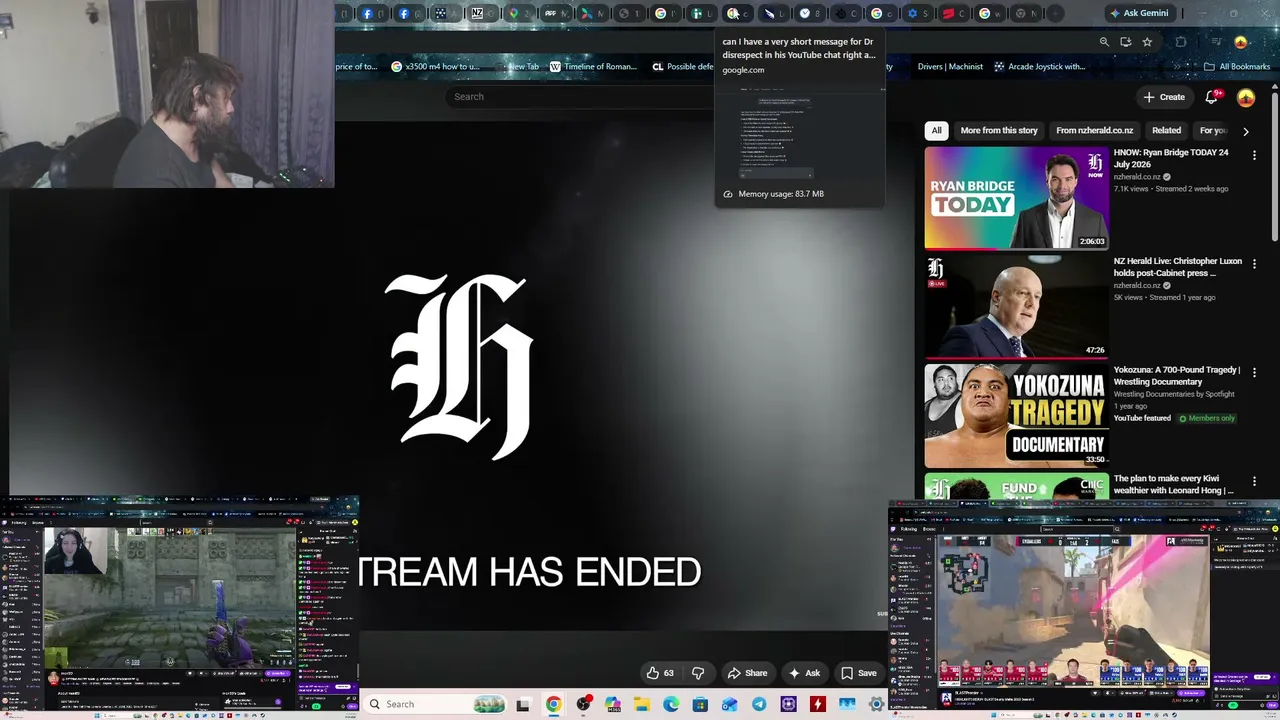1280x720 pixels.
Task: Open the Chrome profile avatar
Action: (1241, 42)
